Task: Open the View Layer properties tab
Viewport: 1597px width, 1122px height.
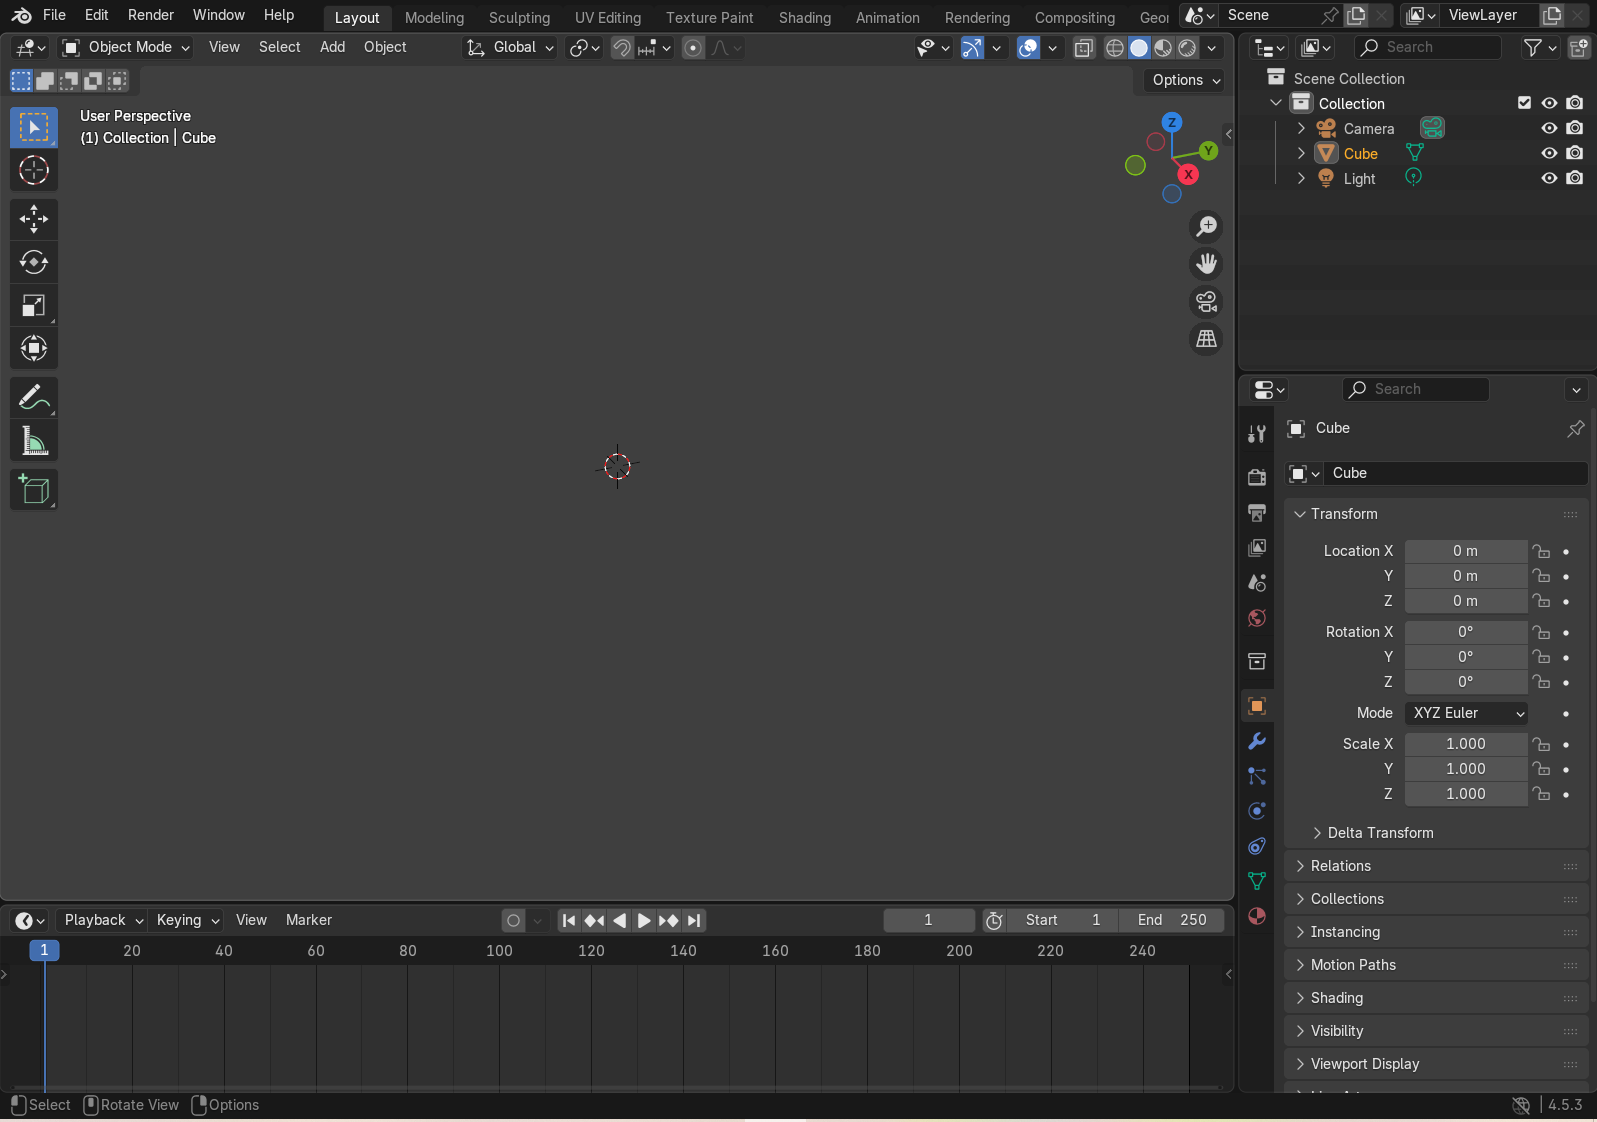Action: tap(1257, 547)
